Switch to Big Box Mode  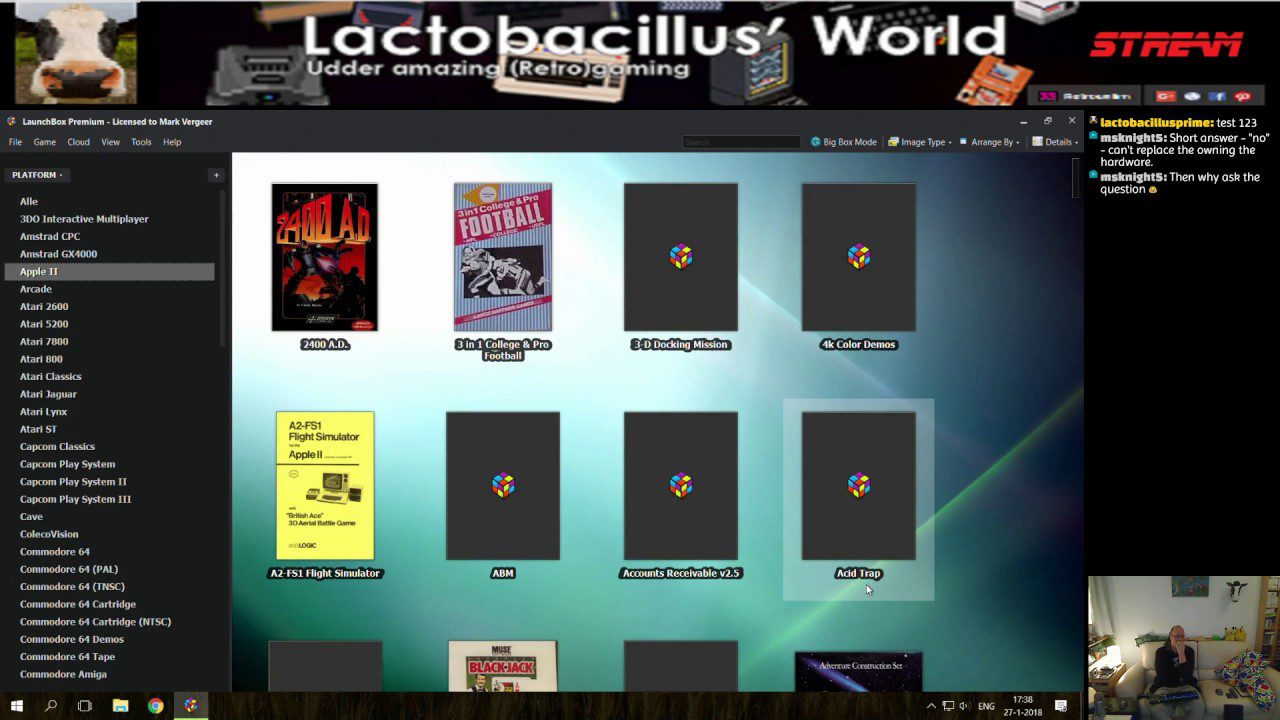click(x=843, y=142)
